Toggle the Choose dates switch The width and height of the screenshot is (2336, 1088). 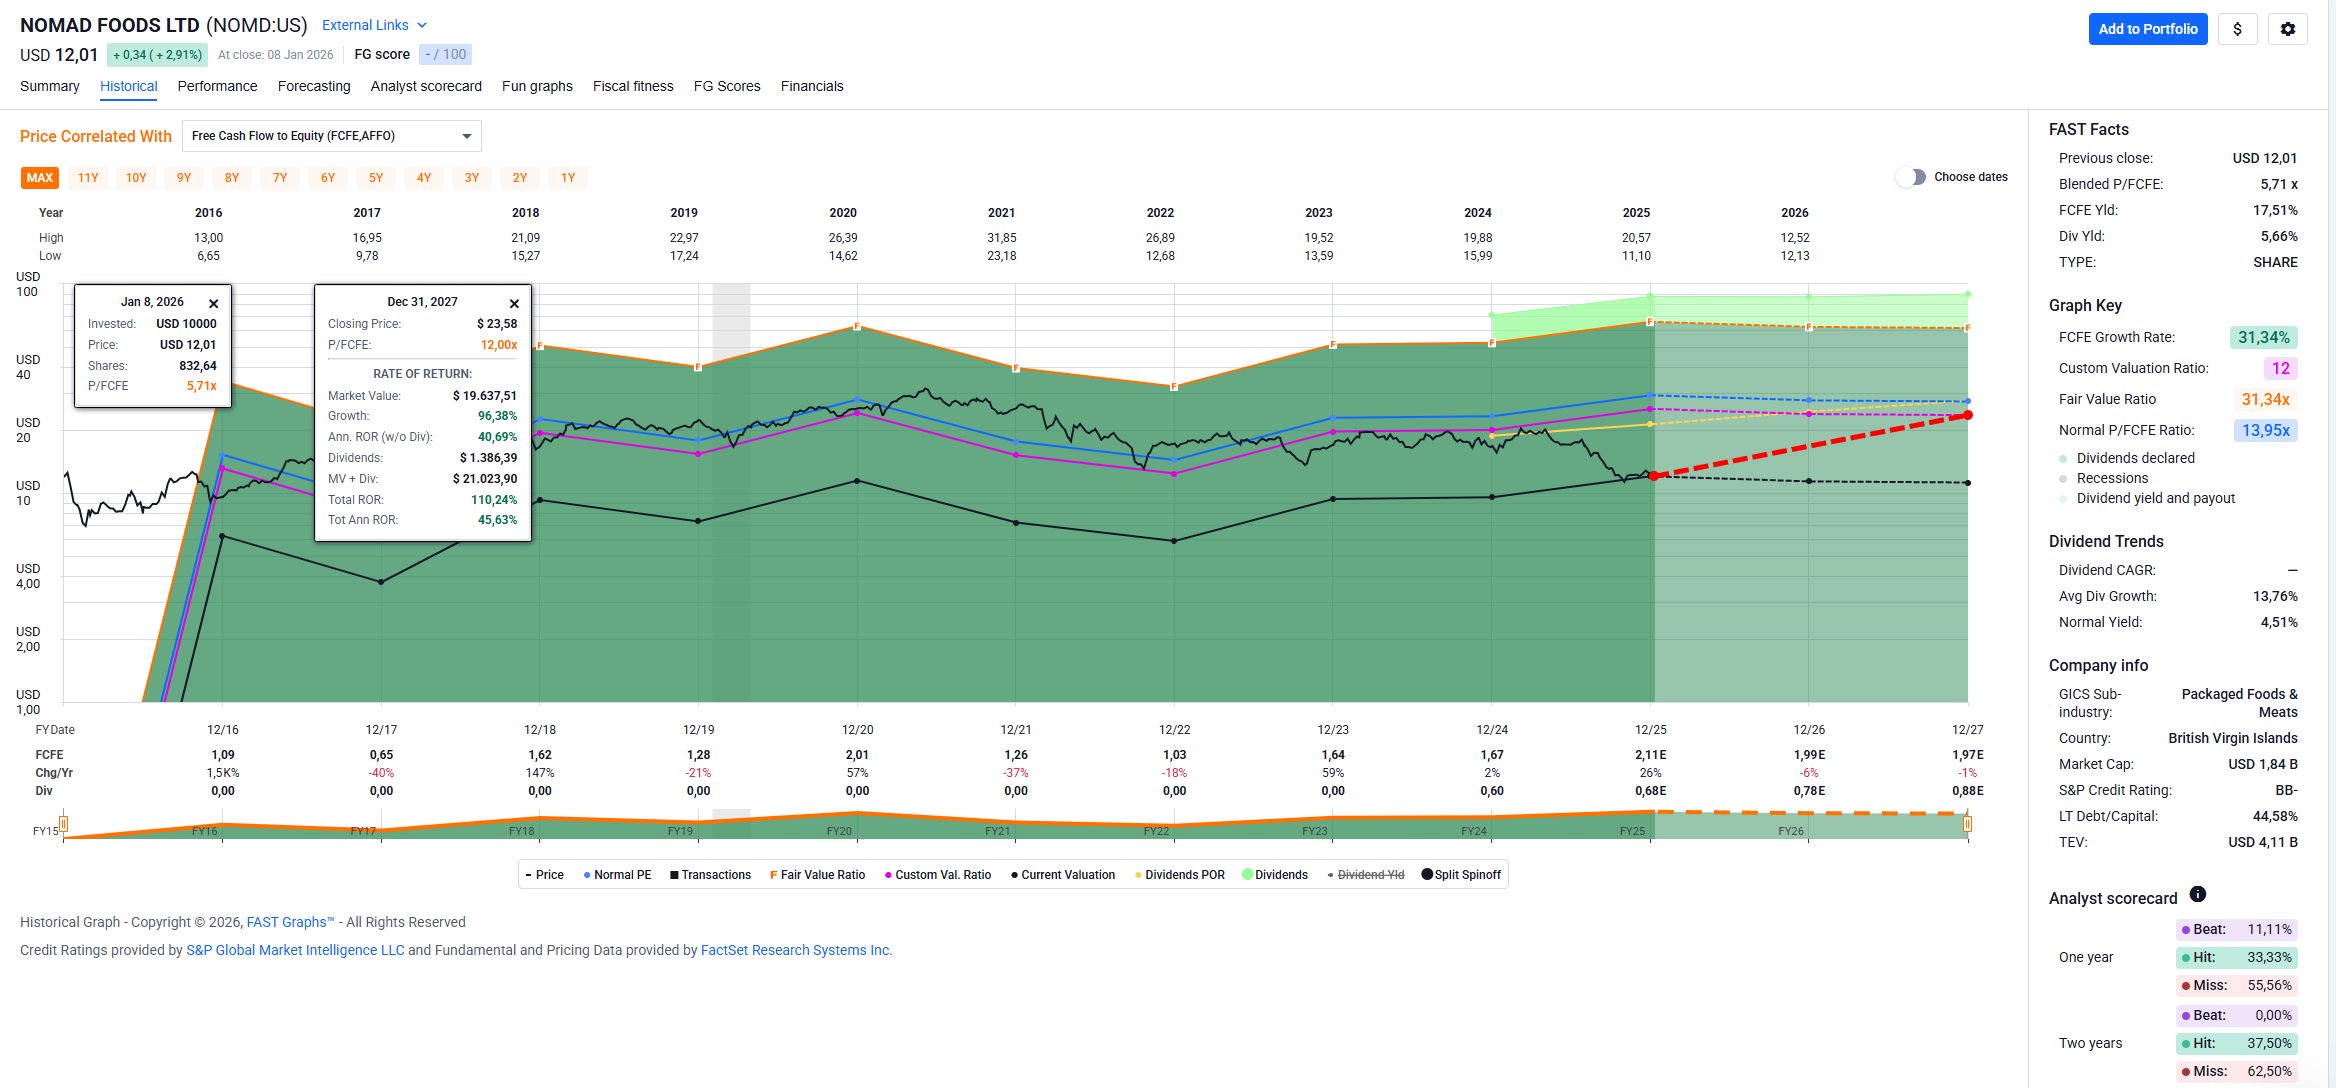pyautogui.click(x=1911, y=177)
